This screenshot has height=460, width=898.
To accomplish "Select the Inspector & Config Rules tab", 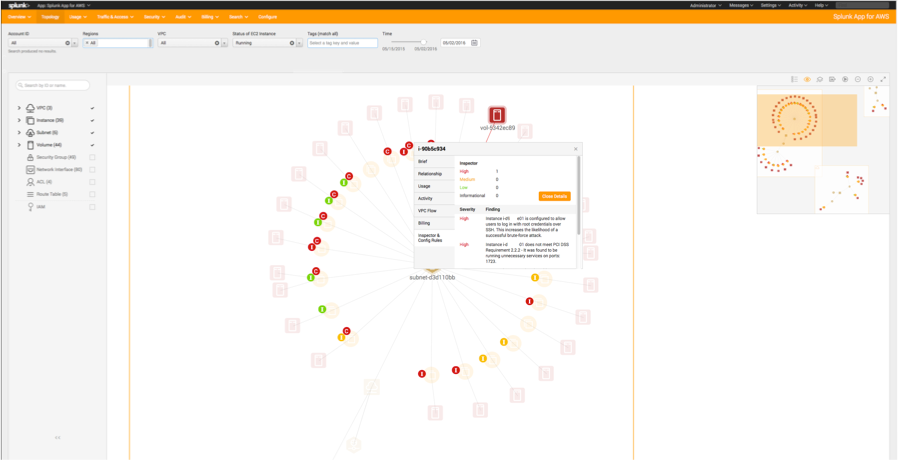I will click(x=434, y=238).
